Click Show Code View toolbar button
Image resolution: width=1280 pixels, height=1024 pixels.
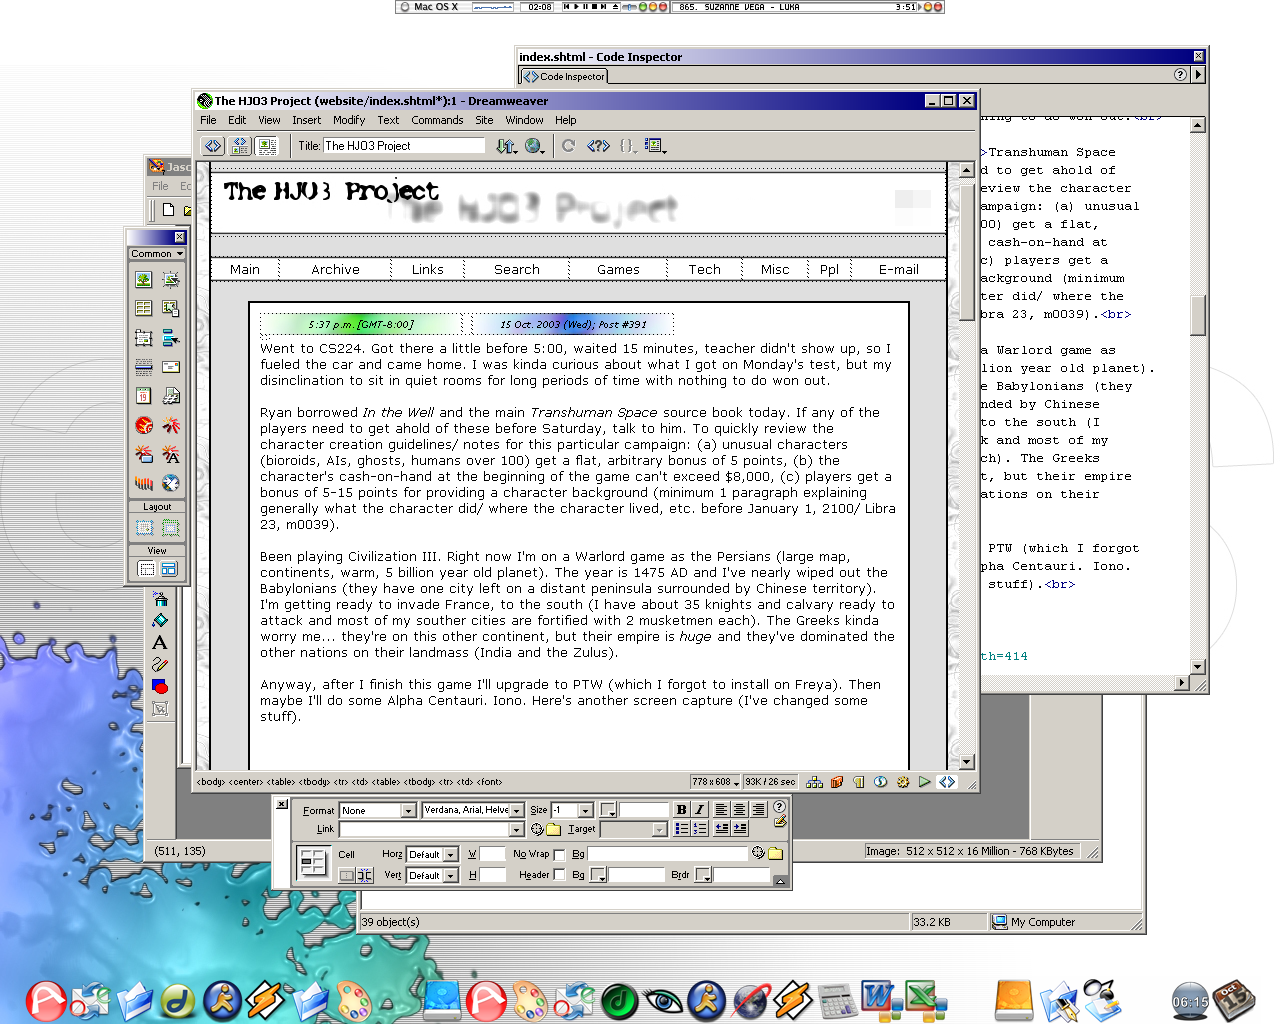click(213, 146)
